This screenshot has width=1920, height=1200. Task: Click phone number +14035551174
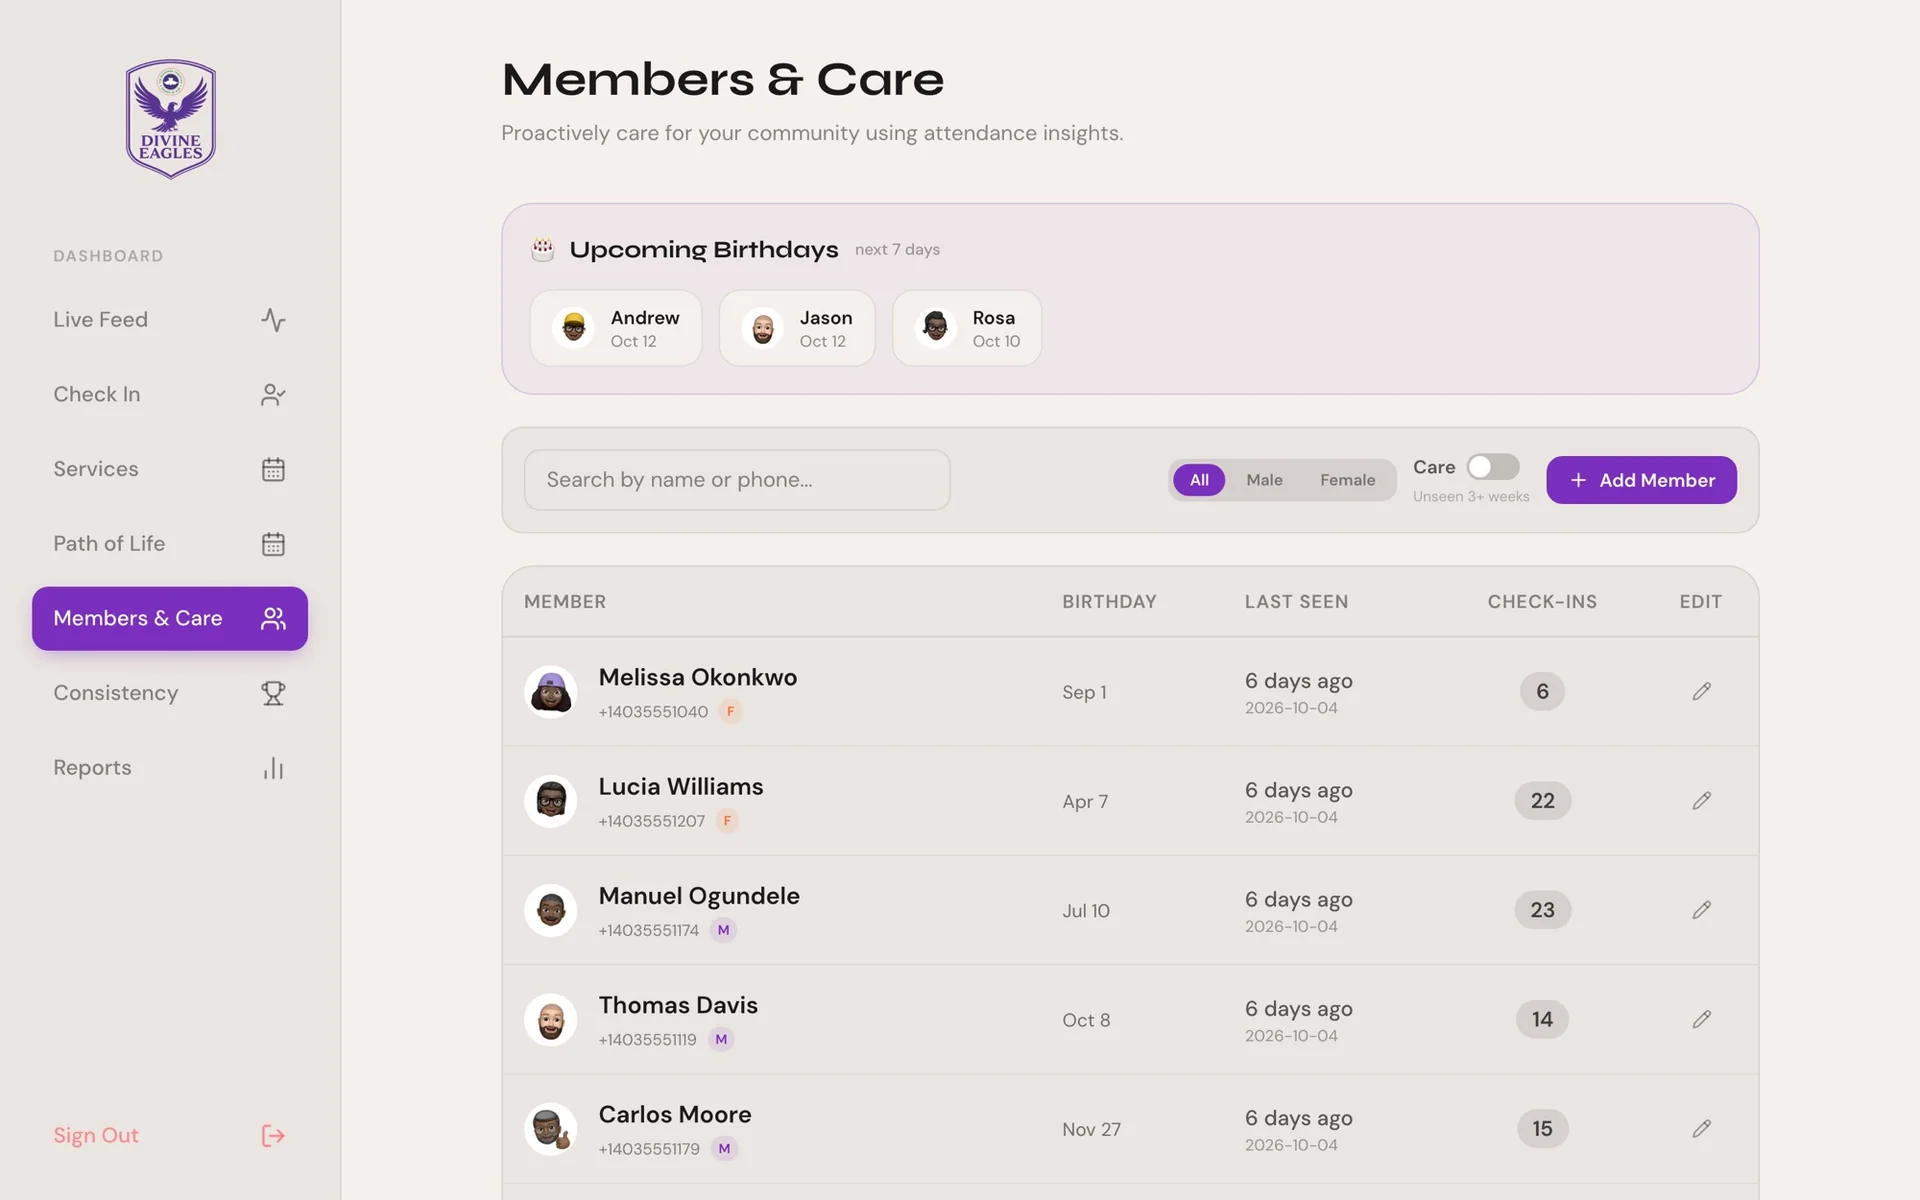tap(648, 930)
